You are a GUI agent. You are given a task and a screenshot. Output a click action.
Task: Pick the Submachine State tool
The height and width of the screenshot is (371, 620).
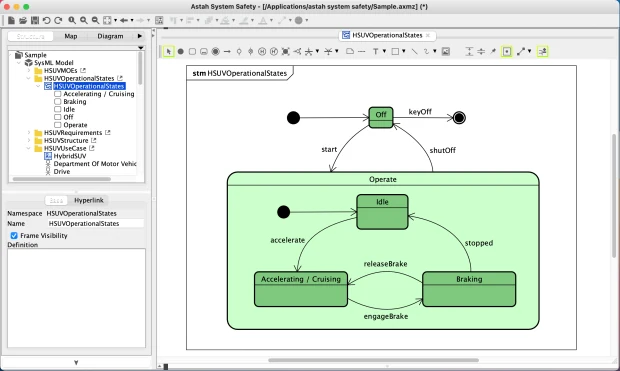coord(204,51)
